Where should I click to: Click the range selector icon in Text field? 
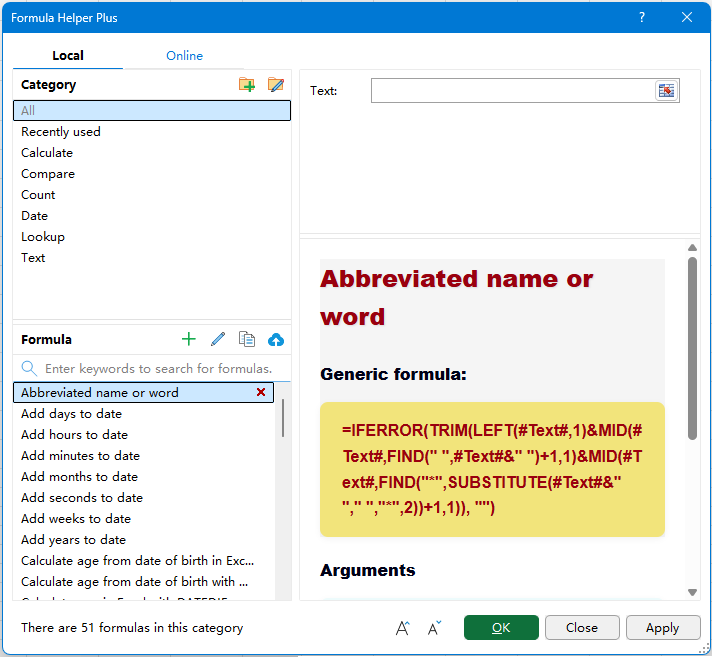[x=666, y=90]
